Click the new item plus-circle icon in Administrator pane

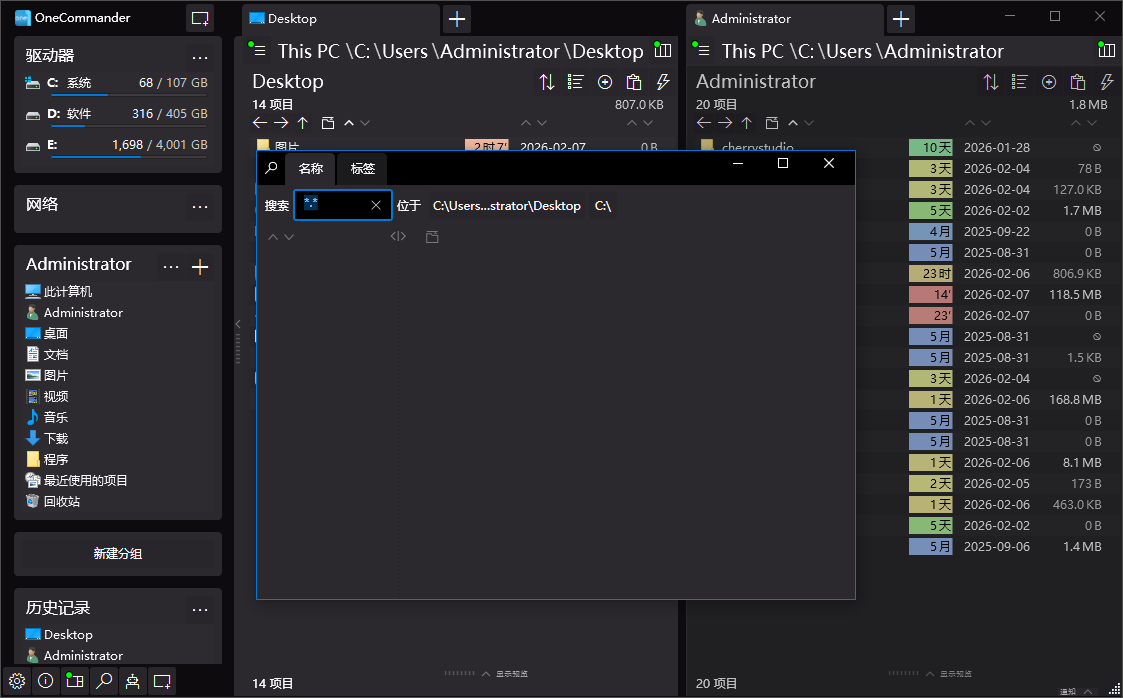[x=1049, y=82]
